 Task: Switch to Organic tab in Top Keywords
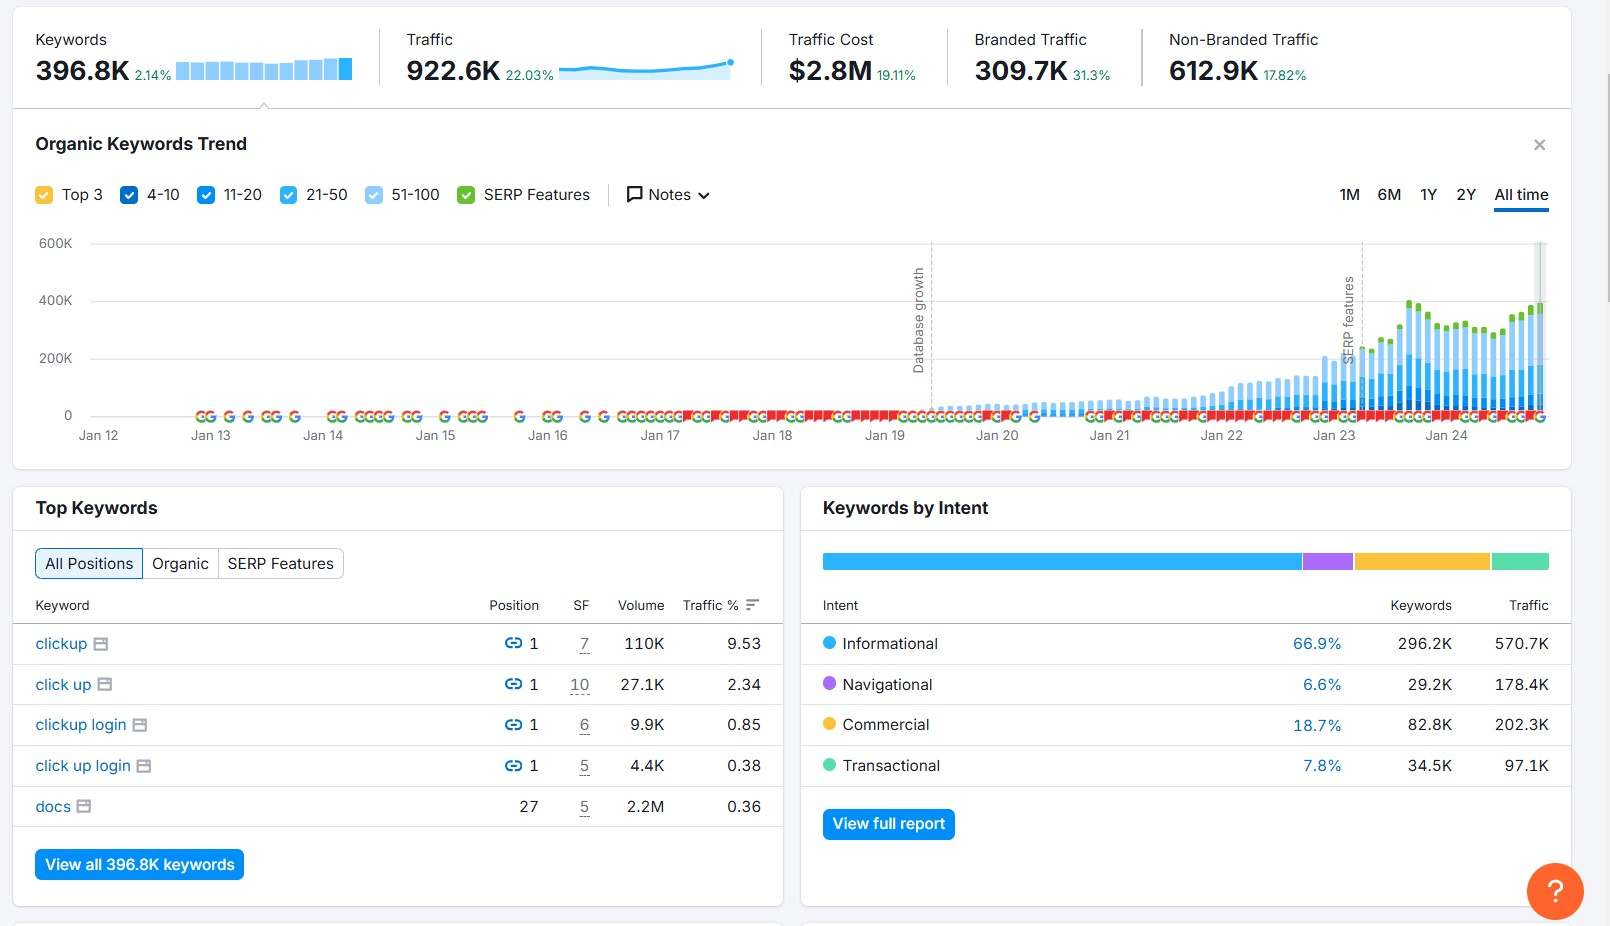point(180,564)
